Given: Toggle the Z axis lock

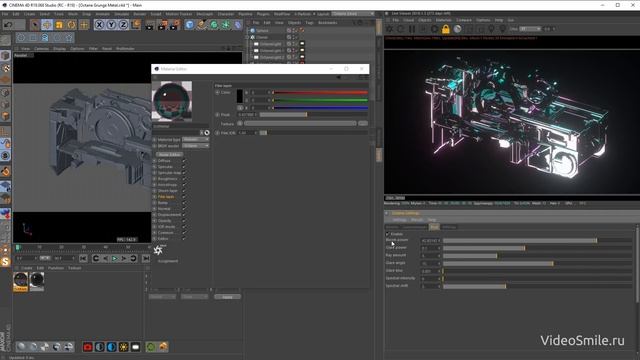Looking at the screenshot, I should (x=123, y=25).
